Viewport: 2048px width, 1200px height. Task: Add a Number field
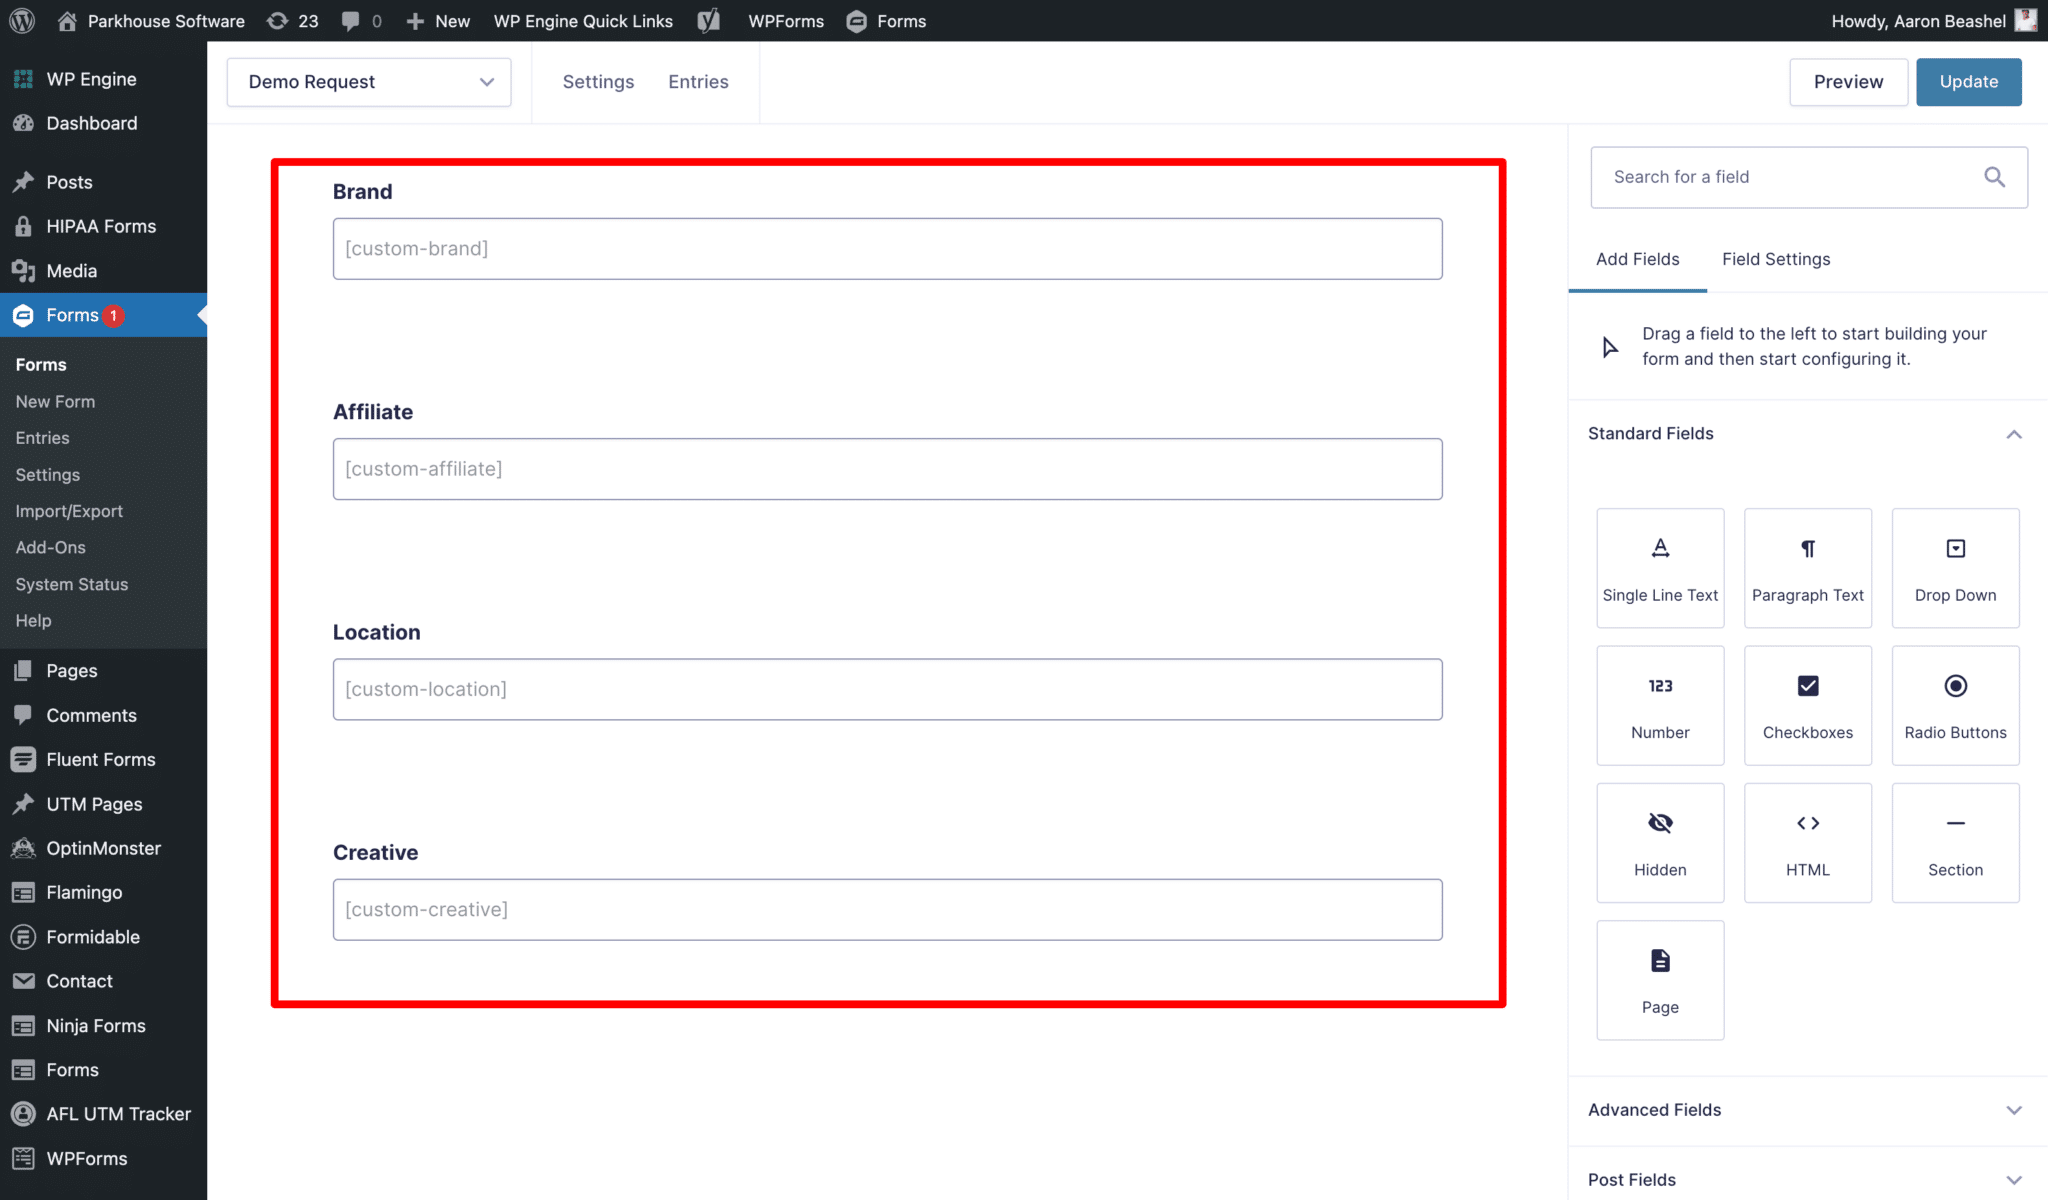click(1660, 705)
